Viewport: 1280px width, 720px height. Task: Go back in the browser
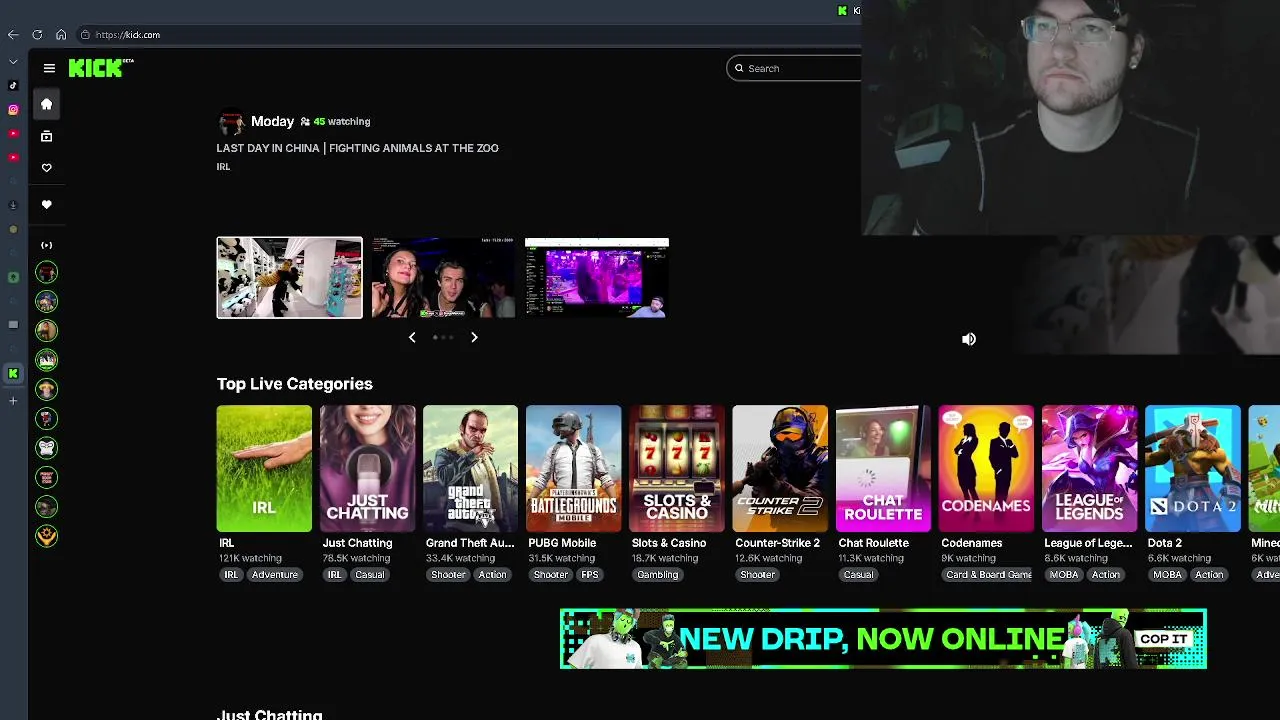13,35
